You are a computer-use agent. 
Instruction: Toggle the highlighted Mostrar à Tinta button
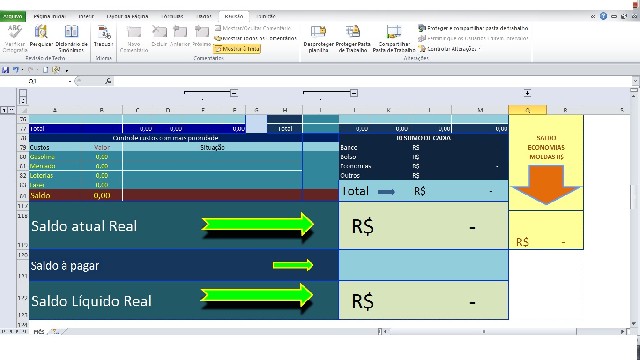[237, 49]
